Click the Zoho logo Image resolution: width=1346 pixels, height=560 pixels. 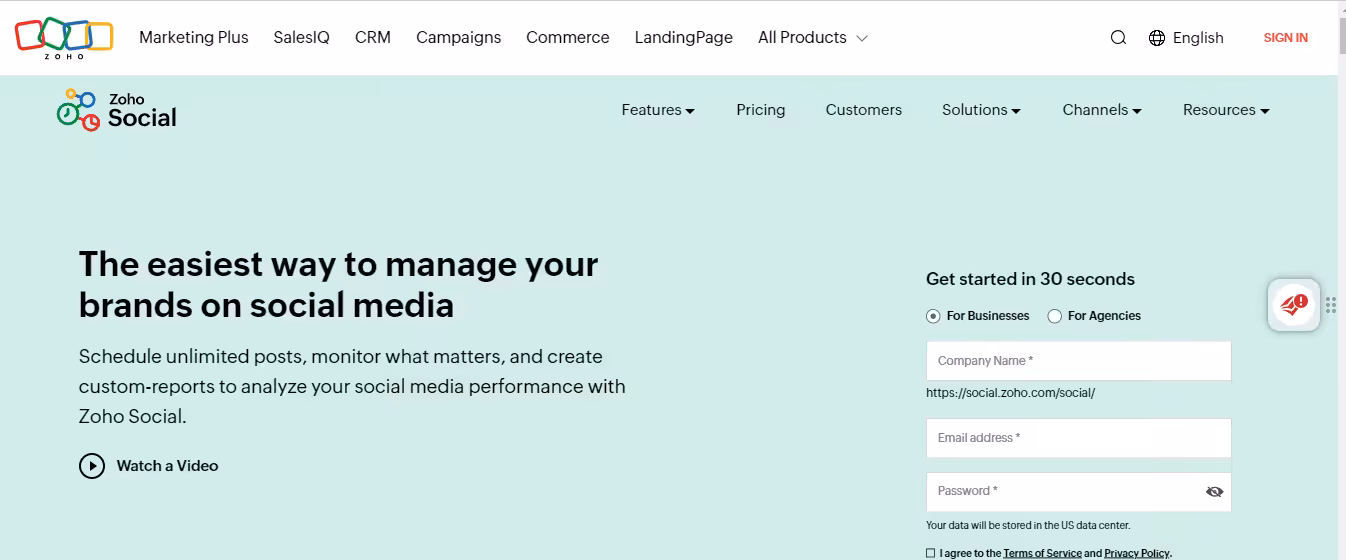pos(64,38)
